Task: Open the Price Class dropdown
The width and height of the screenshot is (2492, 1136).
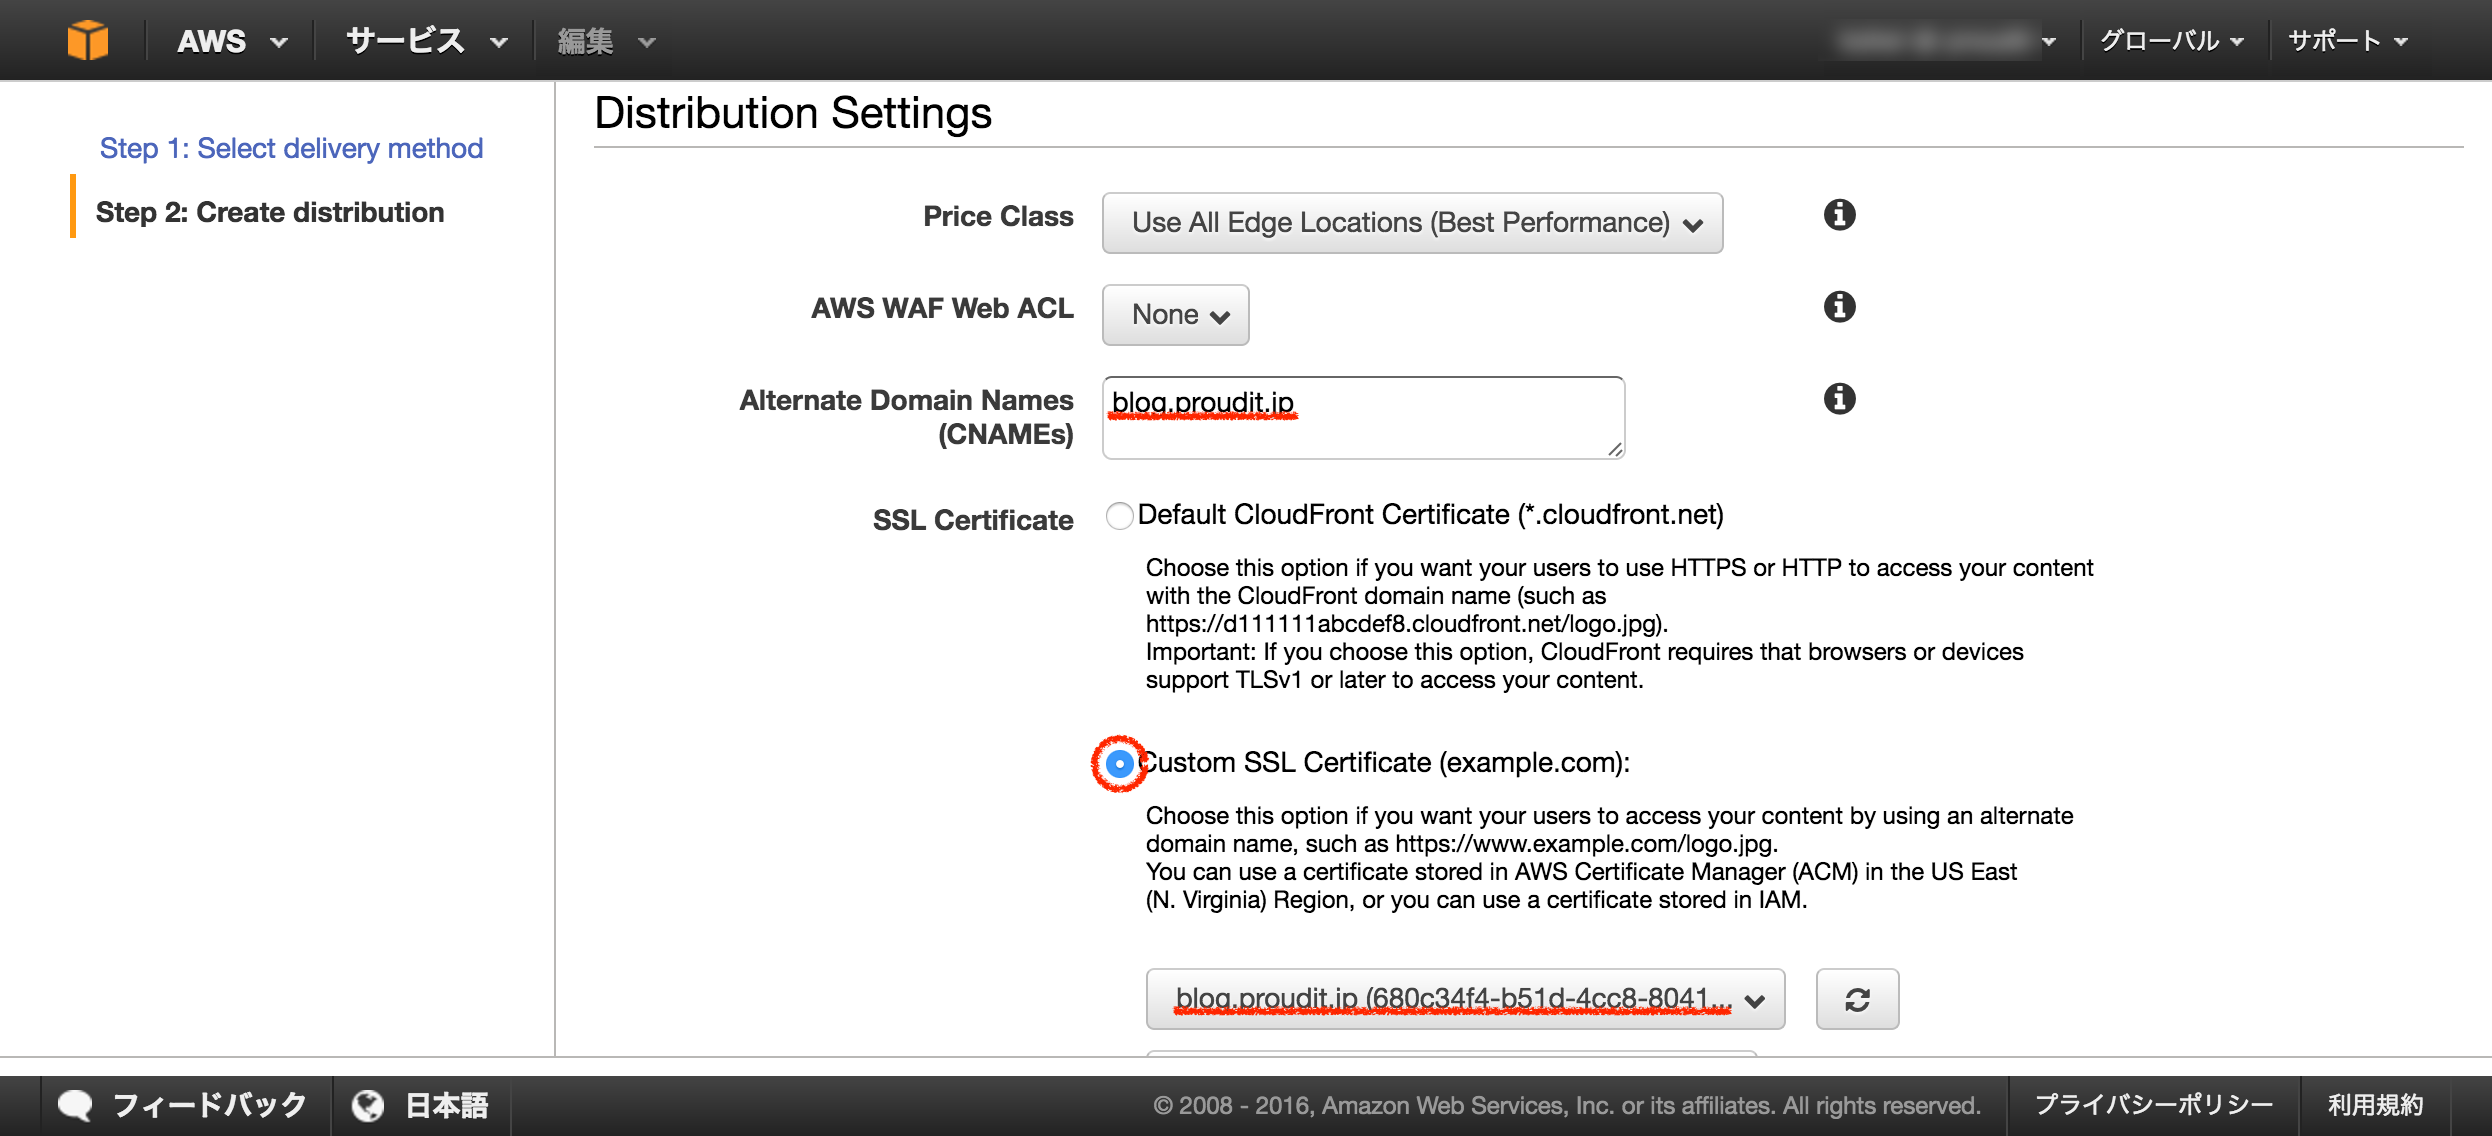Action: (x=1412, y=223)
